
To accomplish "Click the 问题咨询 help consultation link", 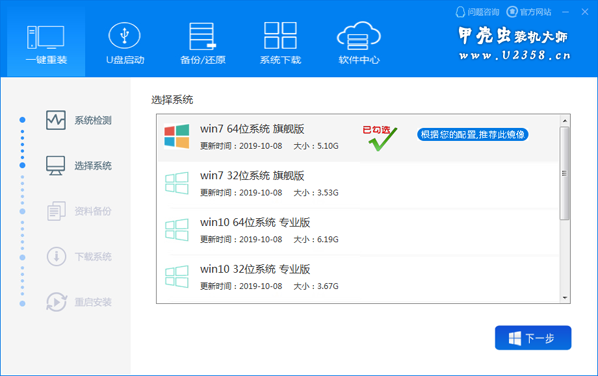I will click(x=477, y=12).
